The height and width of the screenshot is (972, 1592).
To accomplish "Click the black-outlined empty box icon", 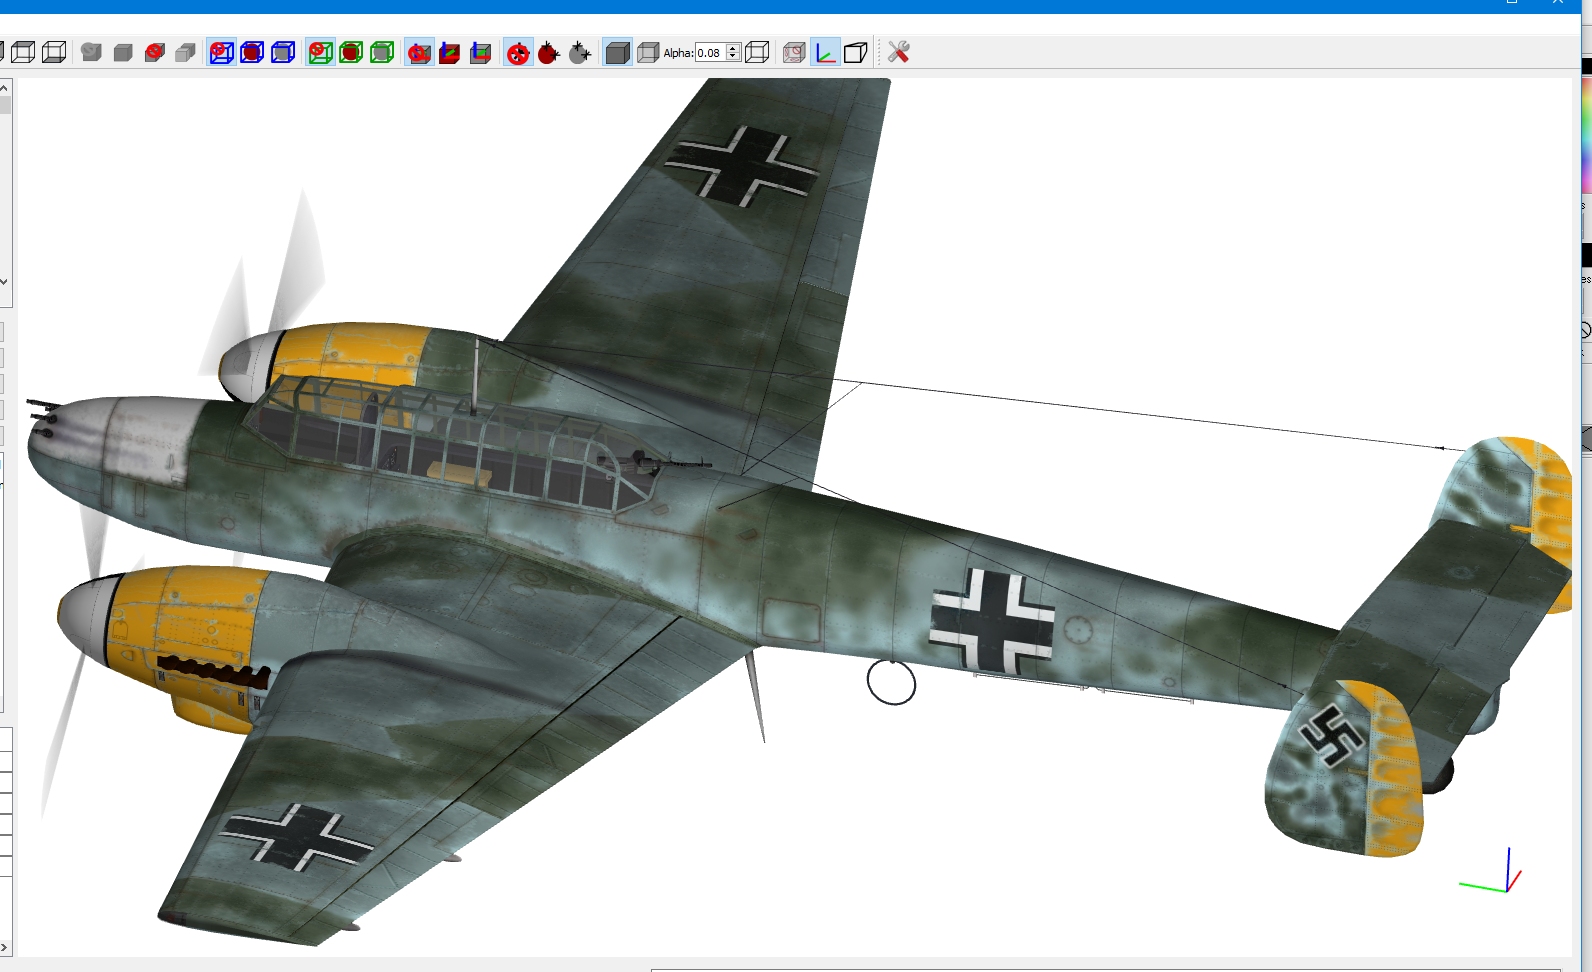I will (855, 52).
